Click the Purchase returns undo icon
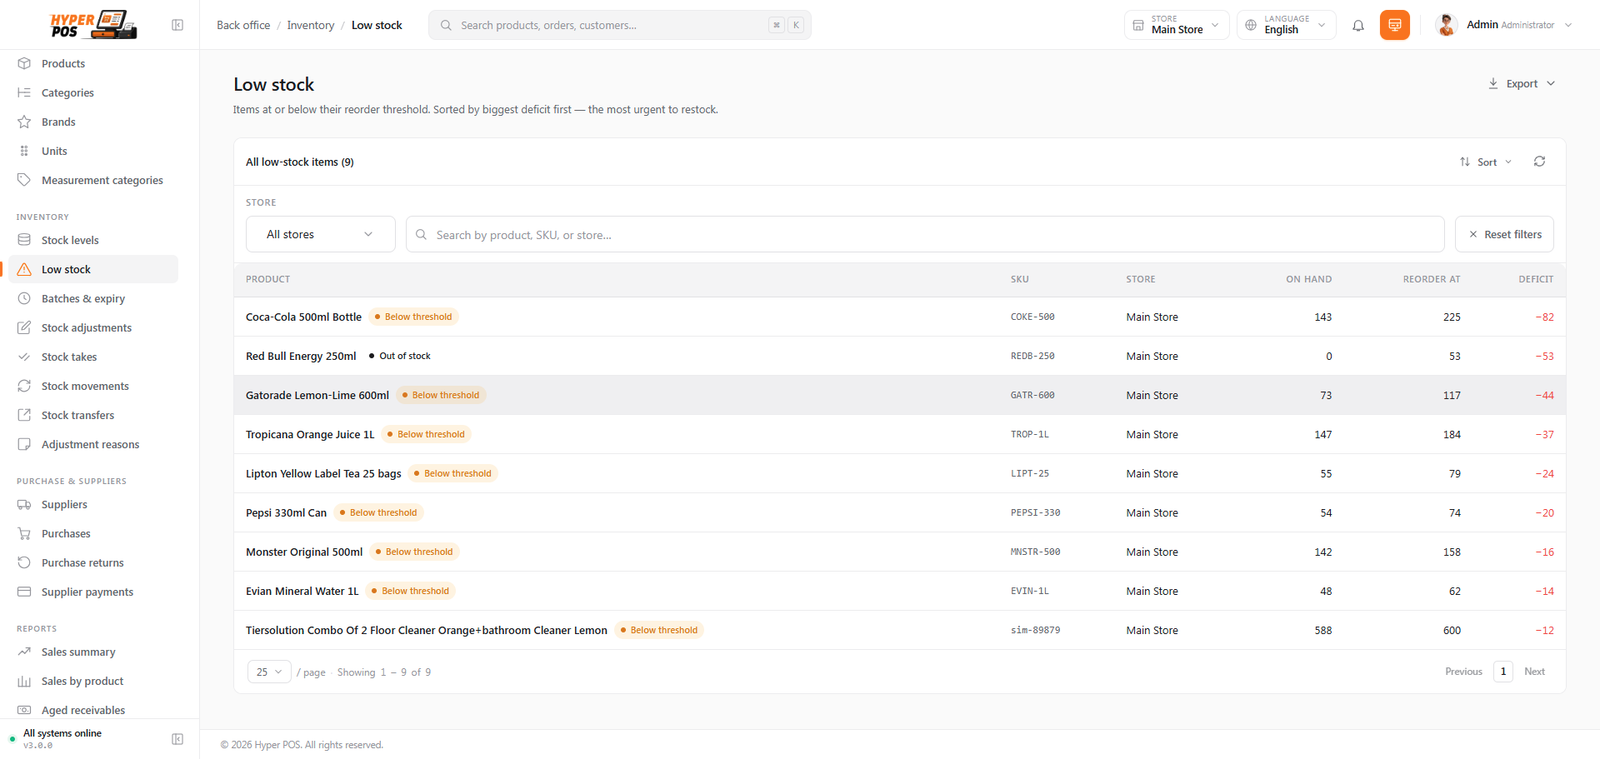Screen dimensions: 1600x759 click(x=24, y=563)
